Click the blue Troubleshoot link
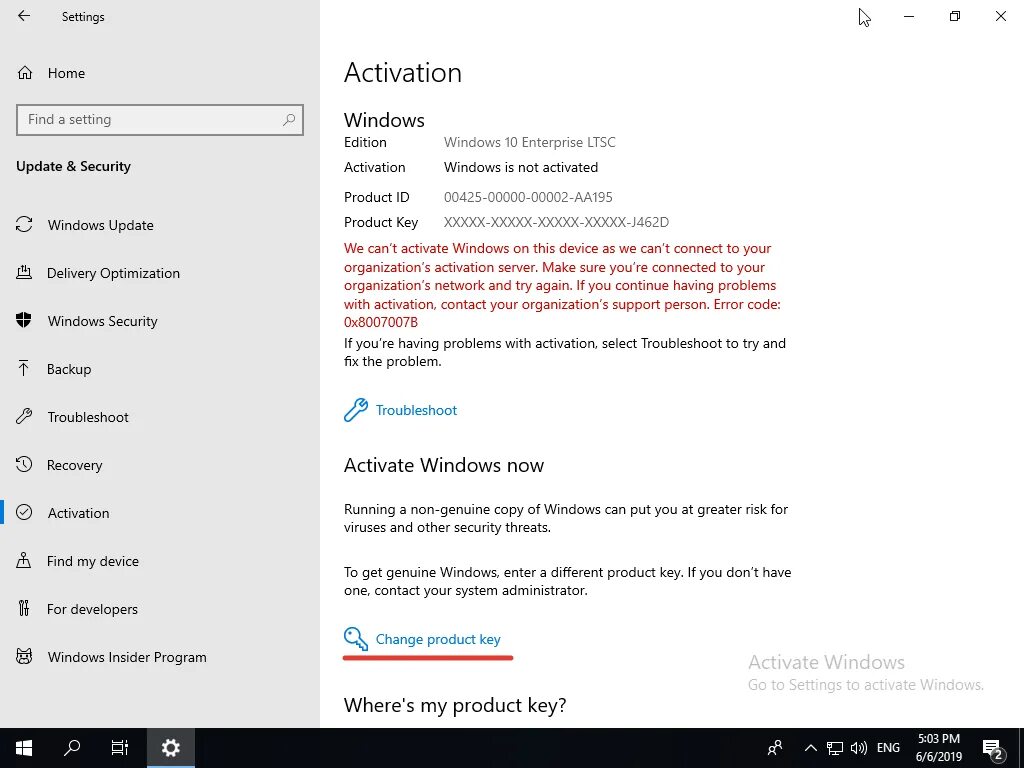The height and width of the screenshot is (768, 1024). click(x=416, y=410)
